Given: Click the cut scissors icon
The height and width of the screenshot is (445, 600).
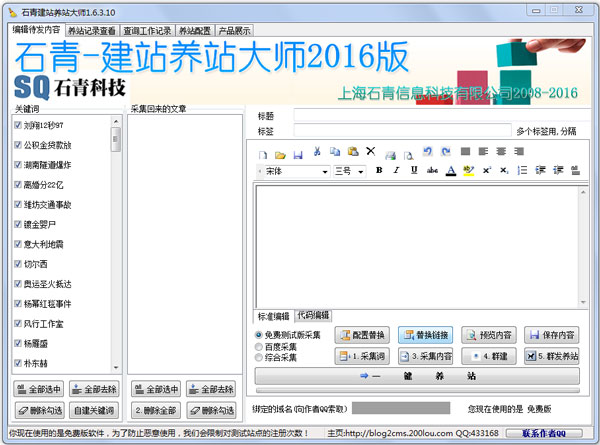Looking at the screenshot, I should (317, 152).
